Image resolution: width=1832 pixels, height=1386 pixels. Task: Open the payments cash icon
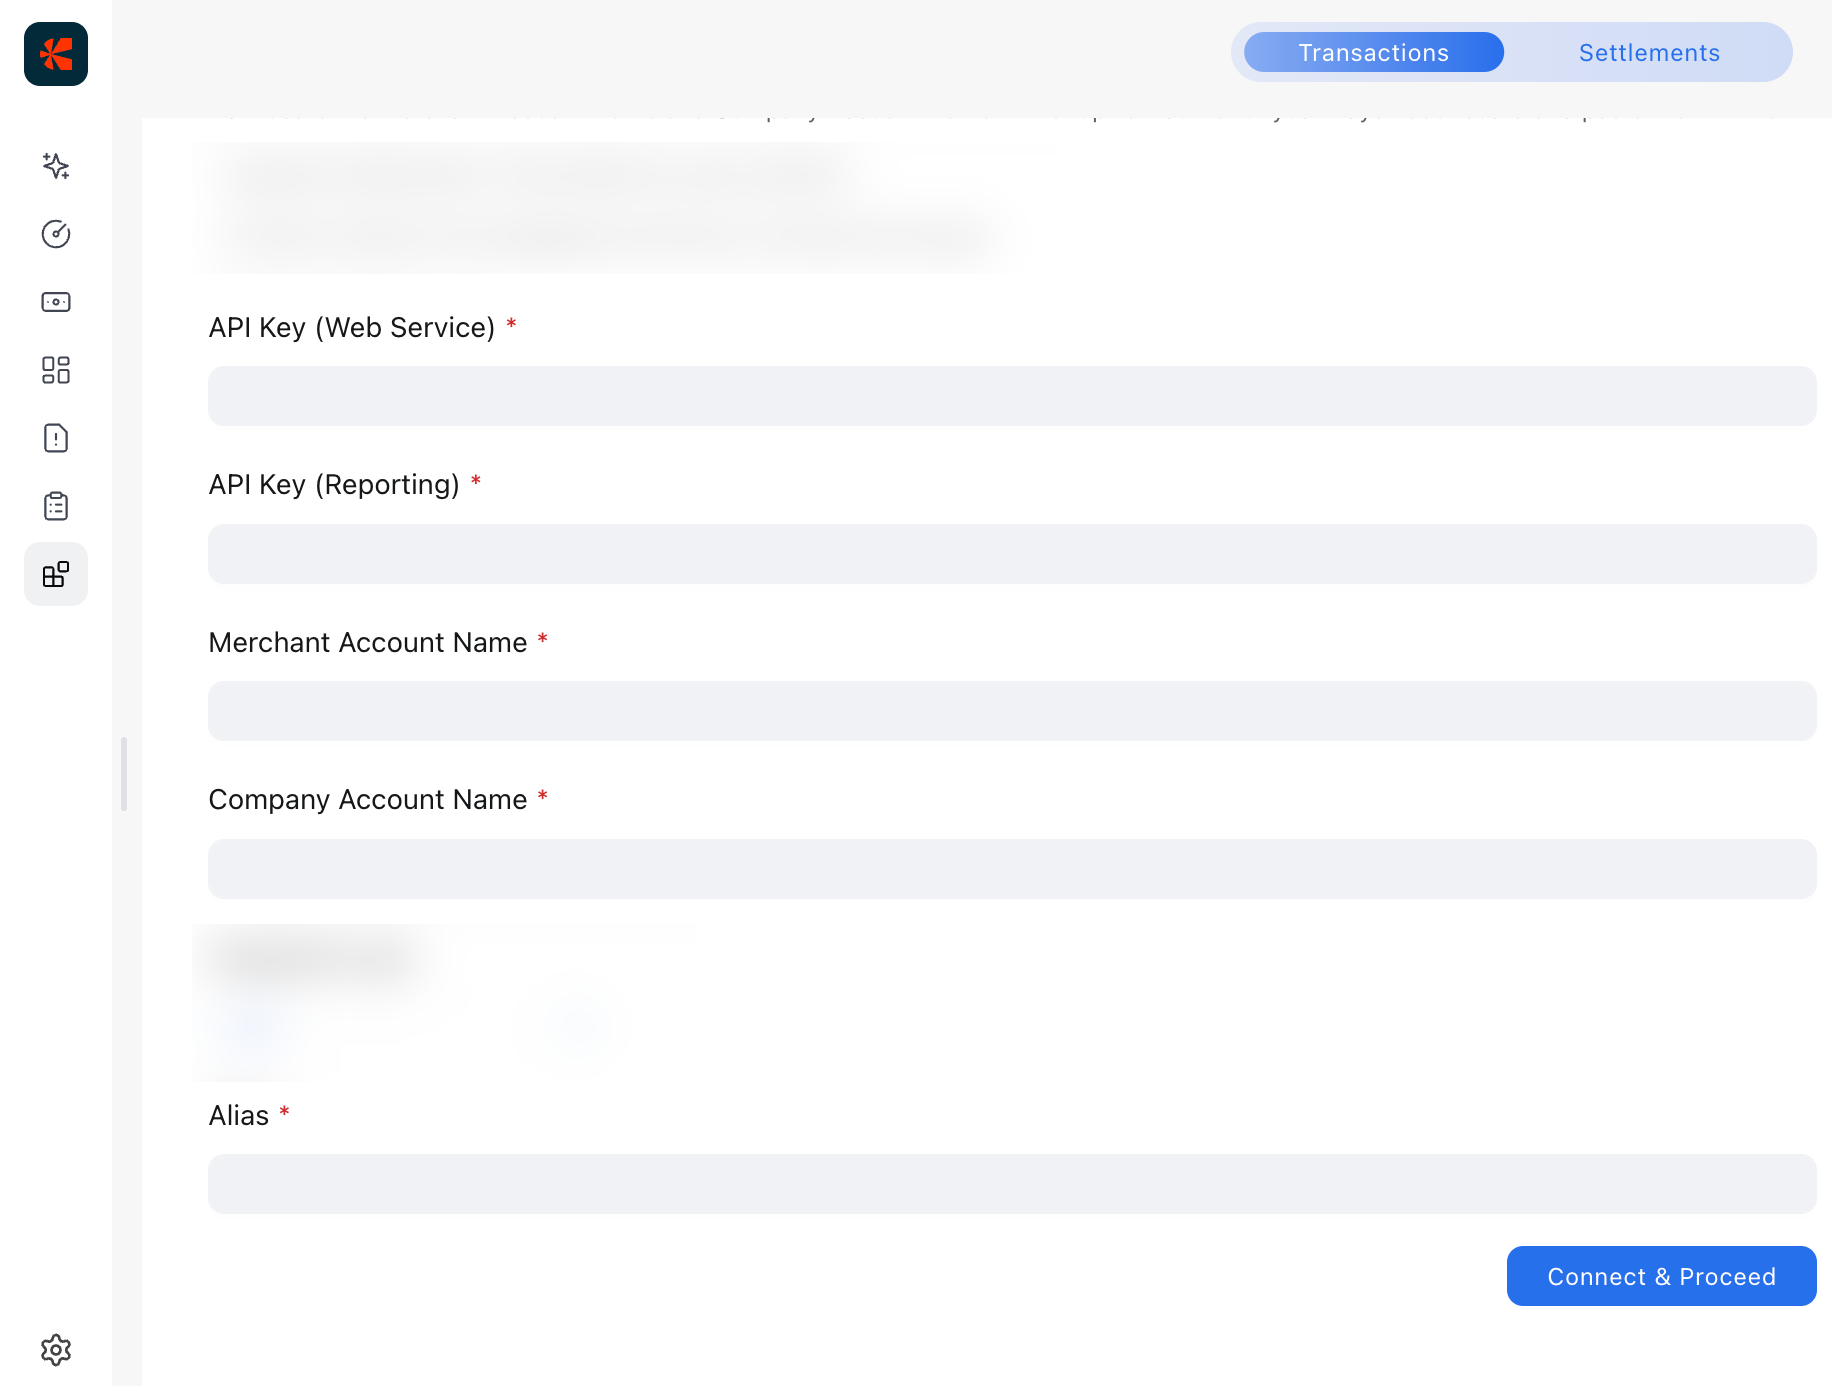56,302
